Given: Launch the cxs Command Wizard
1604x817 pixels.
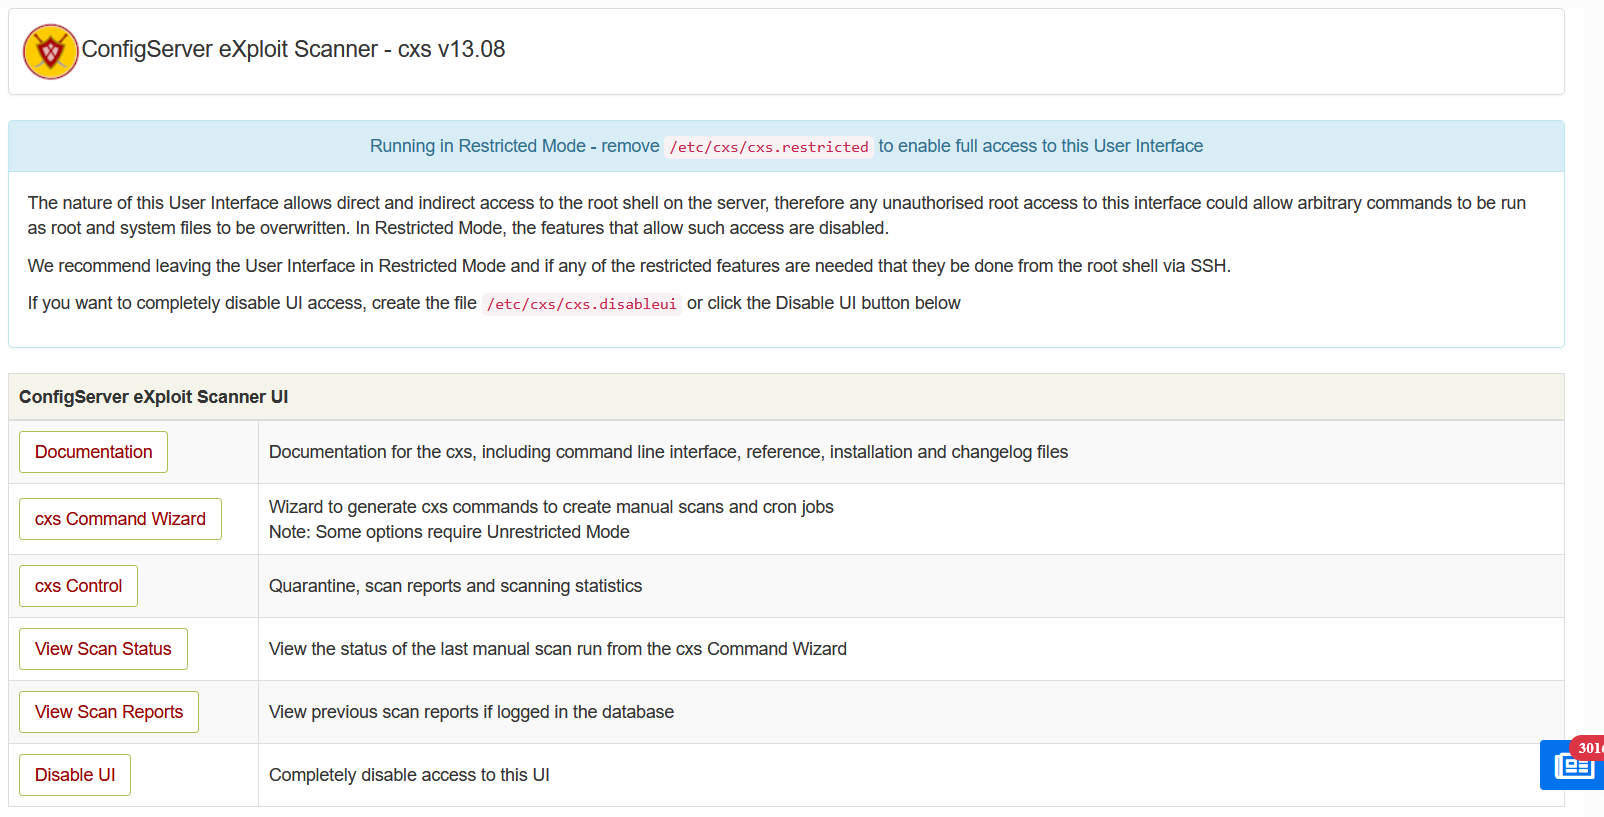Looking at the screenshot, I should (x=120, y=519).
